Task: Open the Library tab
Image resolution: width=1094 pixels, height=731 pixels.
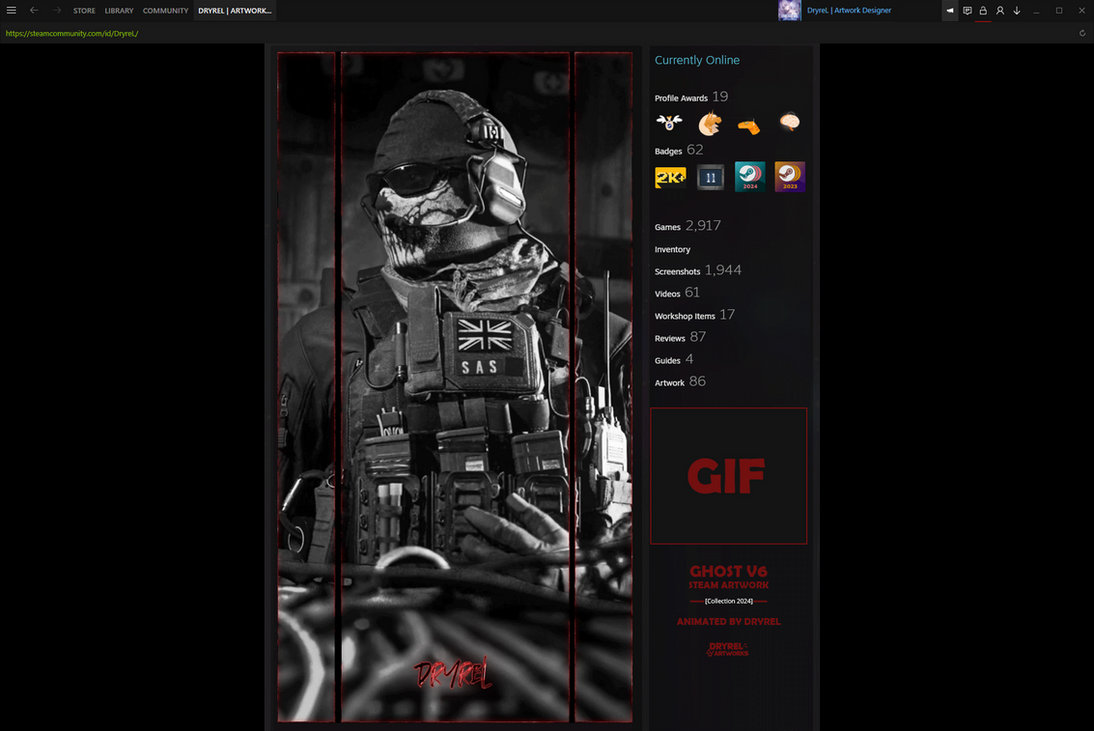Action: point(119,10)
